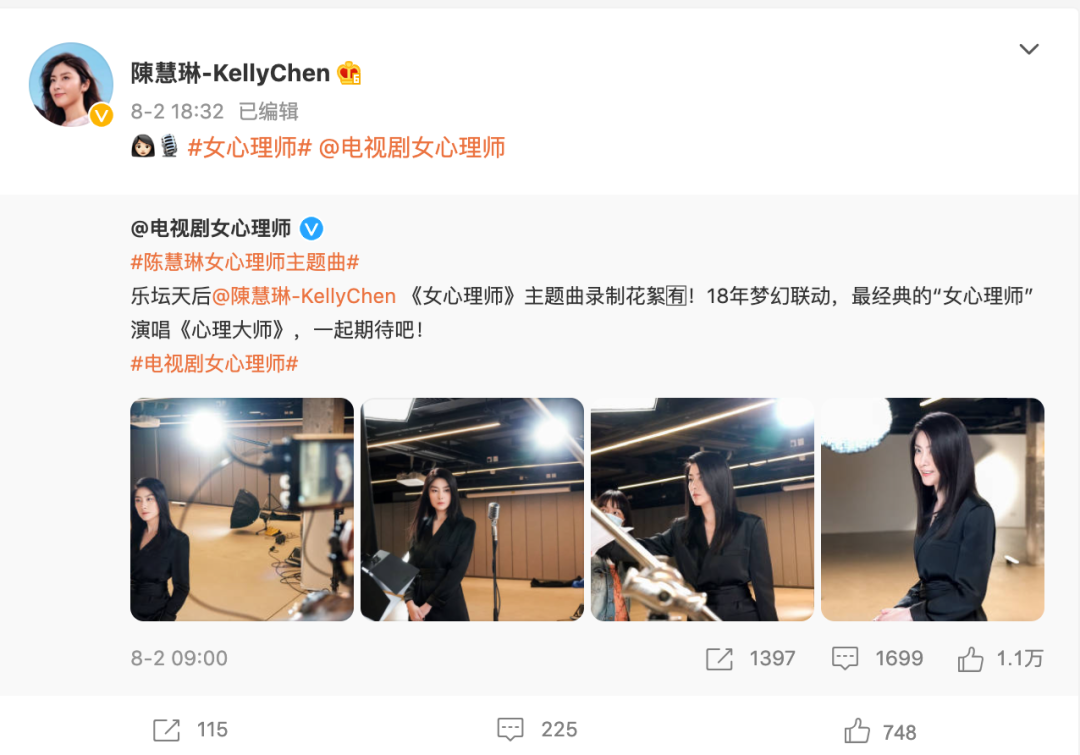Click the blue verified badge icon
This screenshot has height=755, width=1080.
pyautogui.click(x=311, y=228)
